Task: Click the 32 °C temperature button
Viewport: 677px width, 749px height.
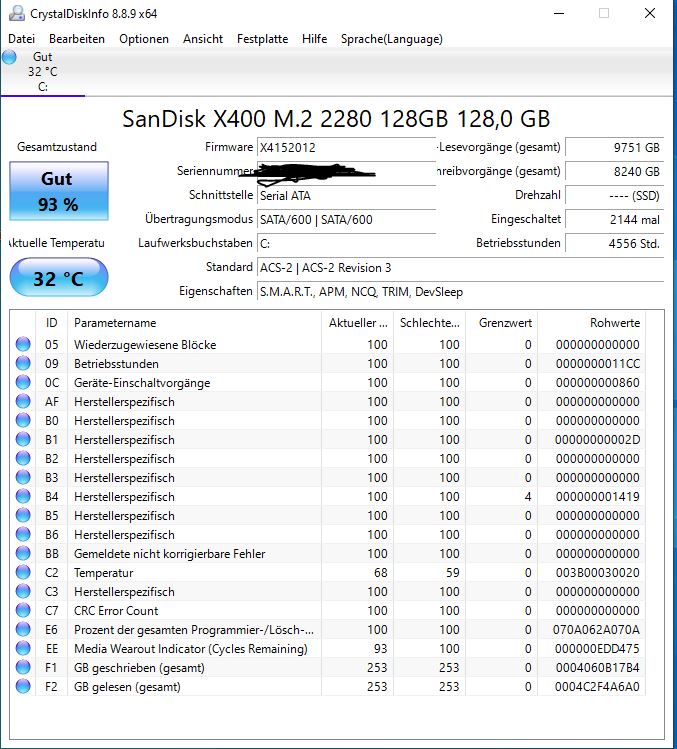Action: [x=59, y=278]
